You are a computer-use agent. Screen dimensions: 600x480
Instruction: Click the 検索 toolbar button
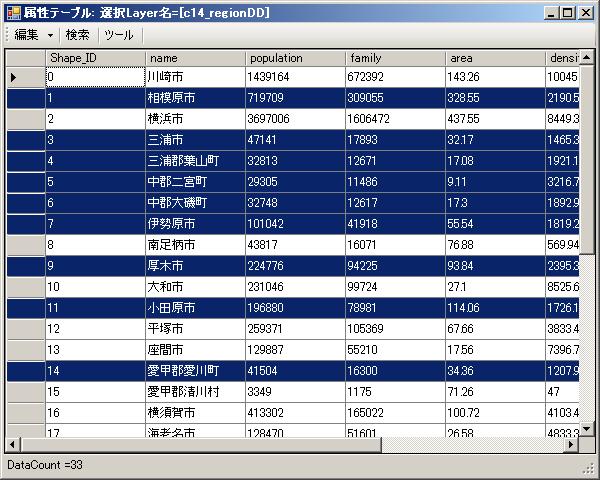coord(78,34)
